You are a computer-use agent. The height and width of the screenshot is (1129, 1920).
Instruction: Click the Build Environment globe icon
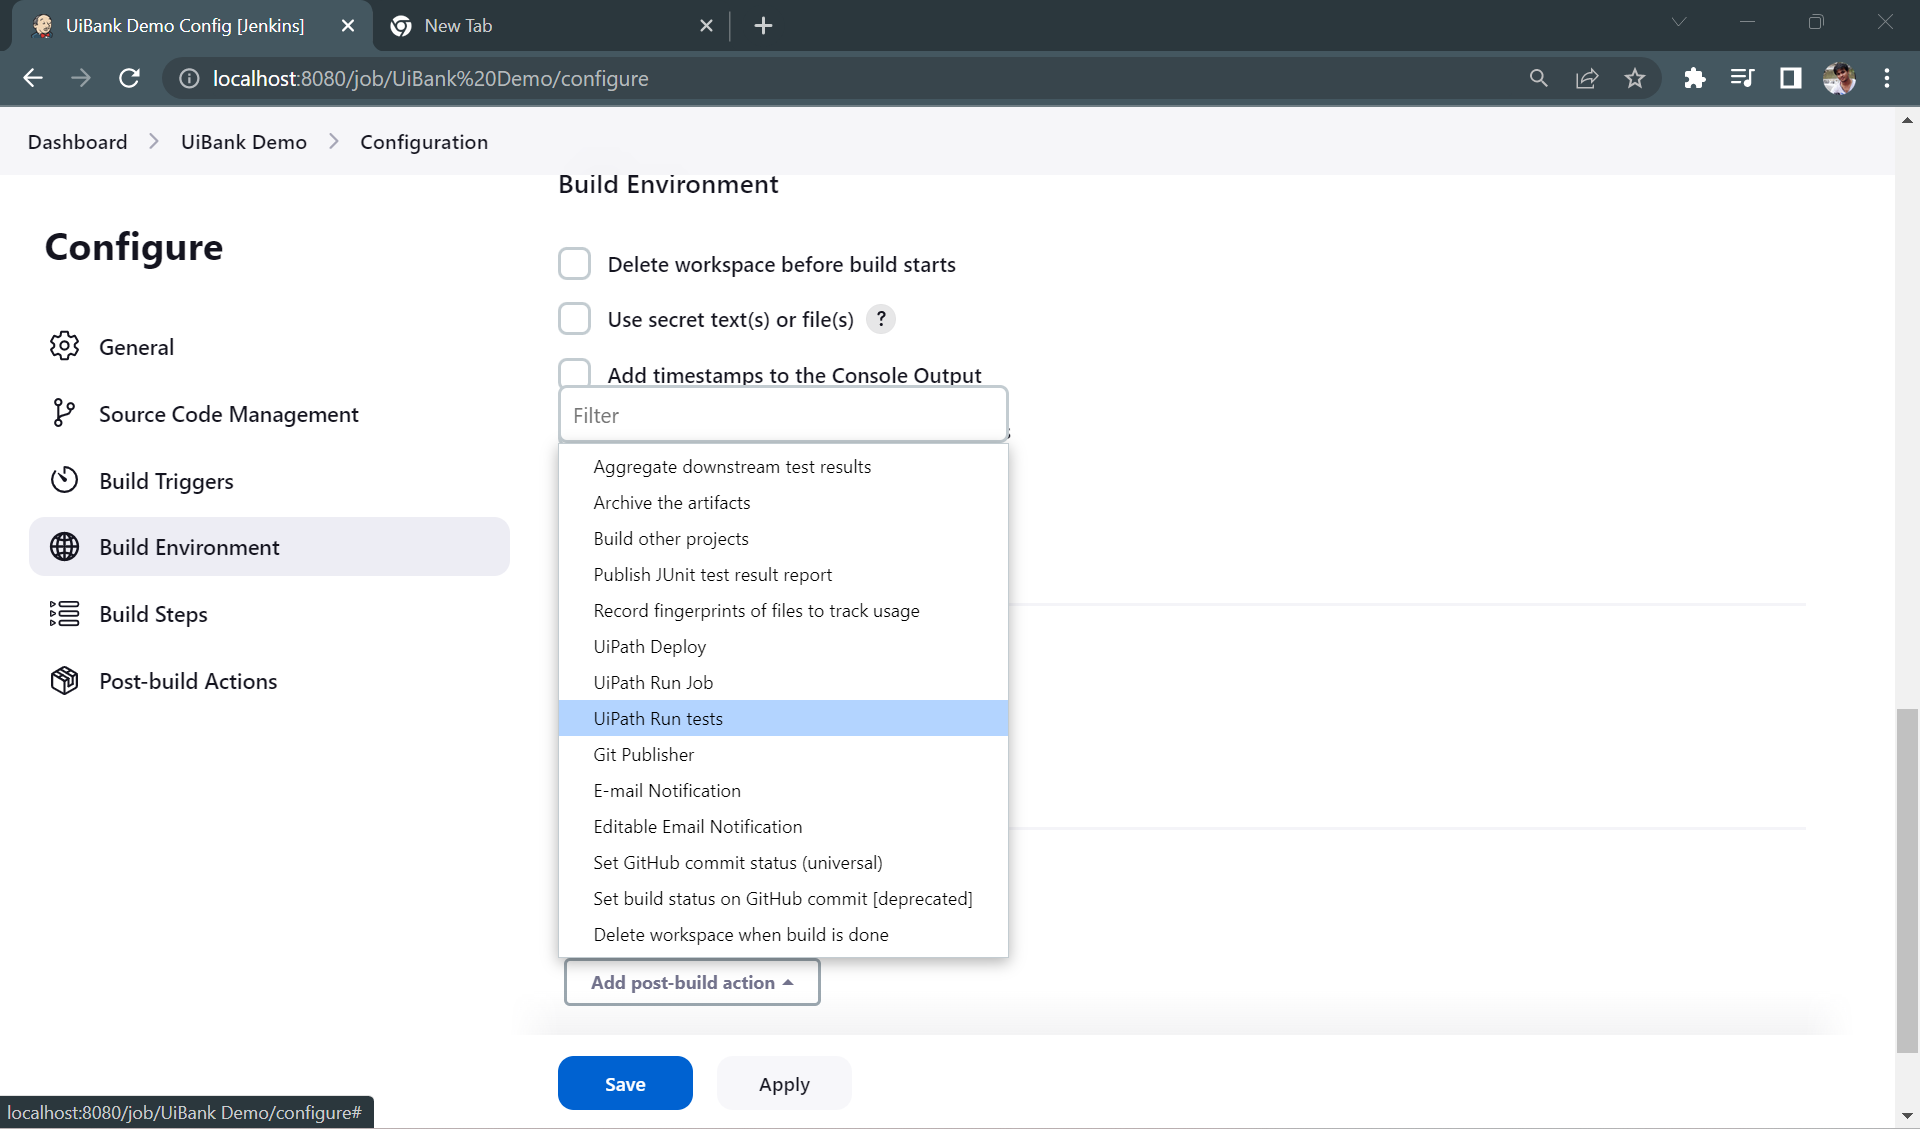(x=64, y=547)
